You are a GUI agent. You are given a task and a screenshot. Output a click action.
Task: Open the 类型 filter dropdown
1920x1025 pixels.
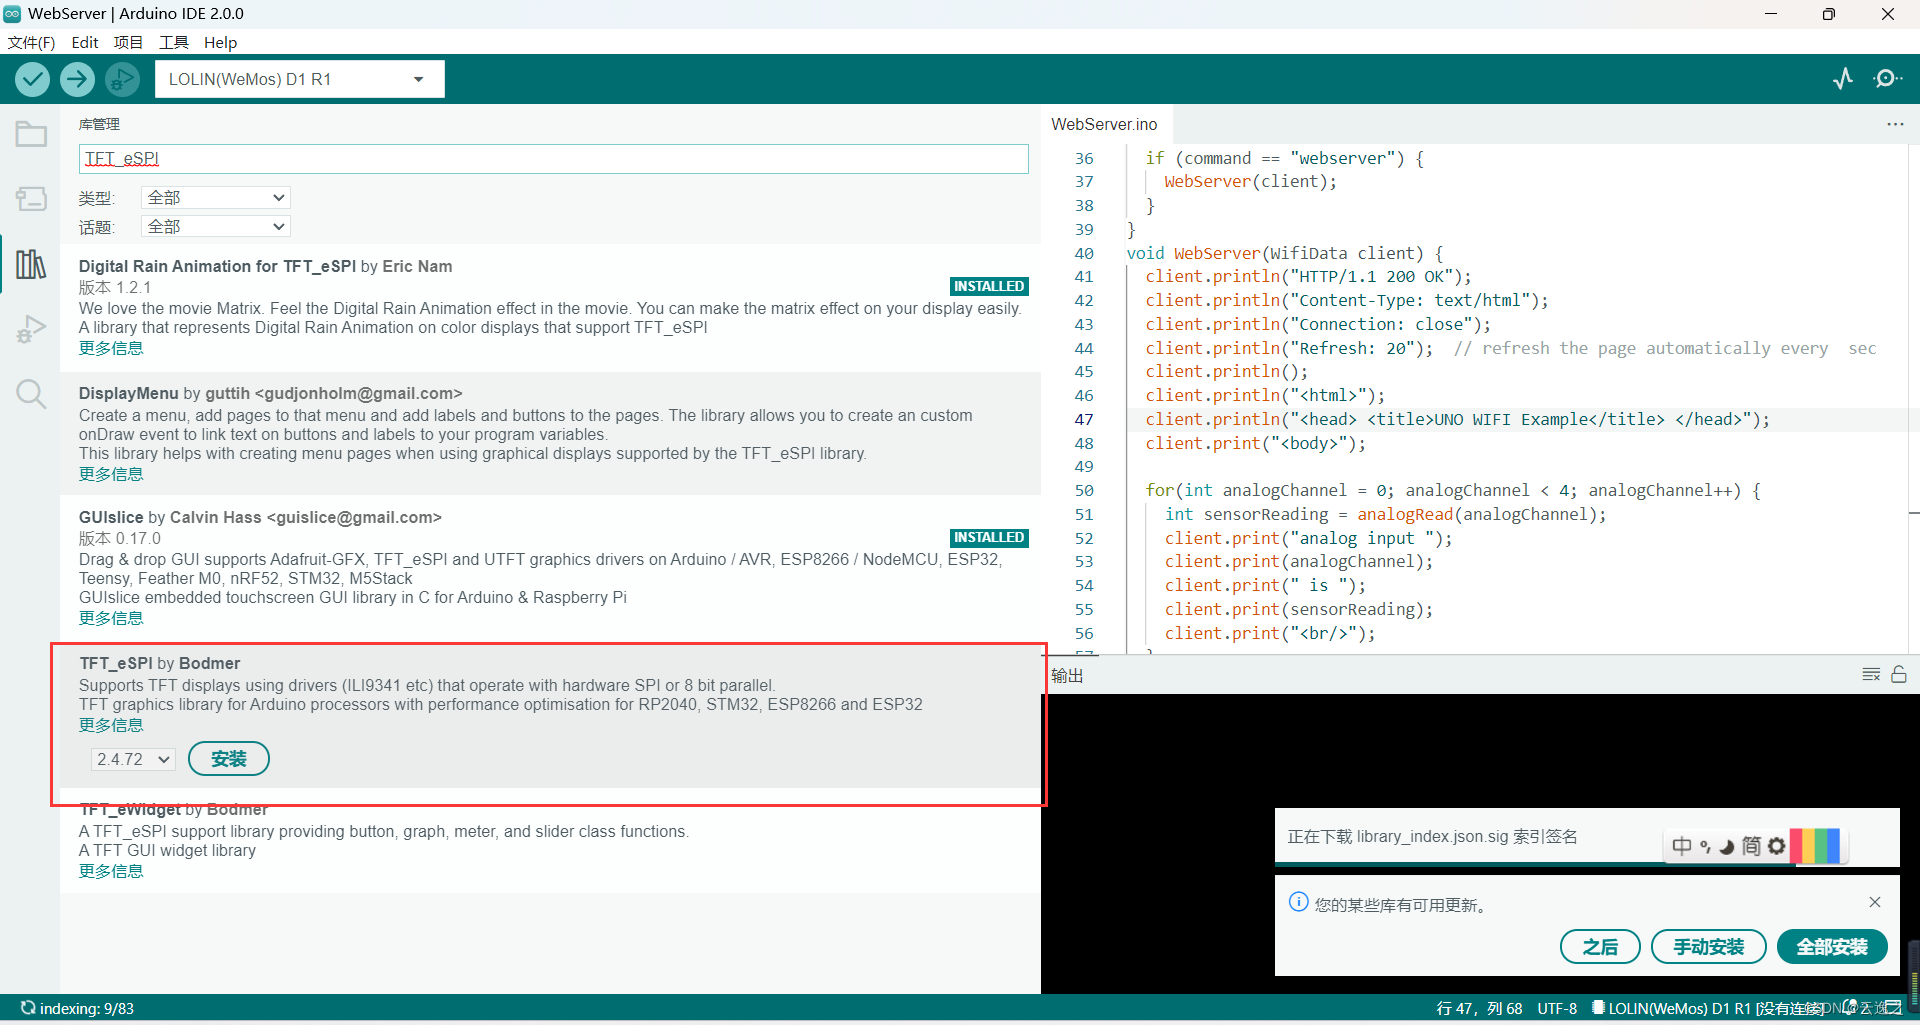point(216,198)
